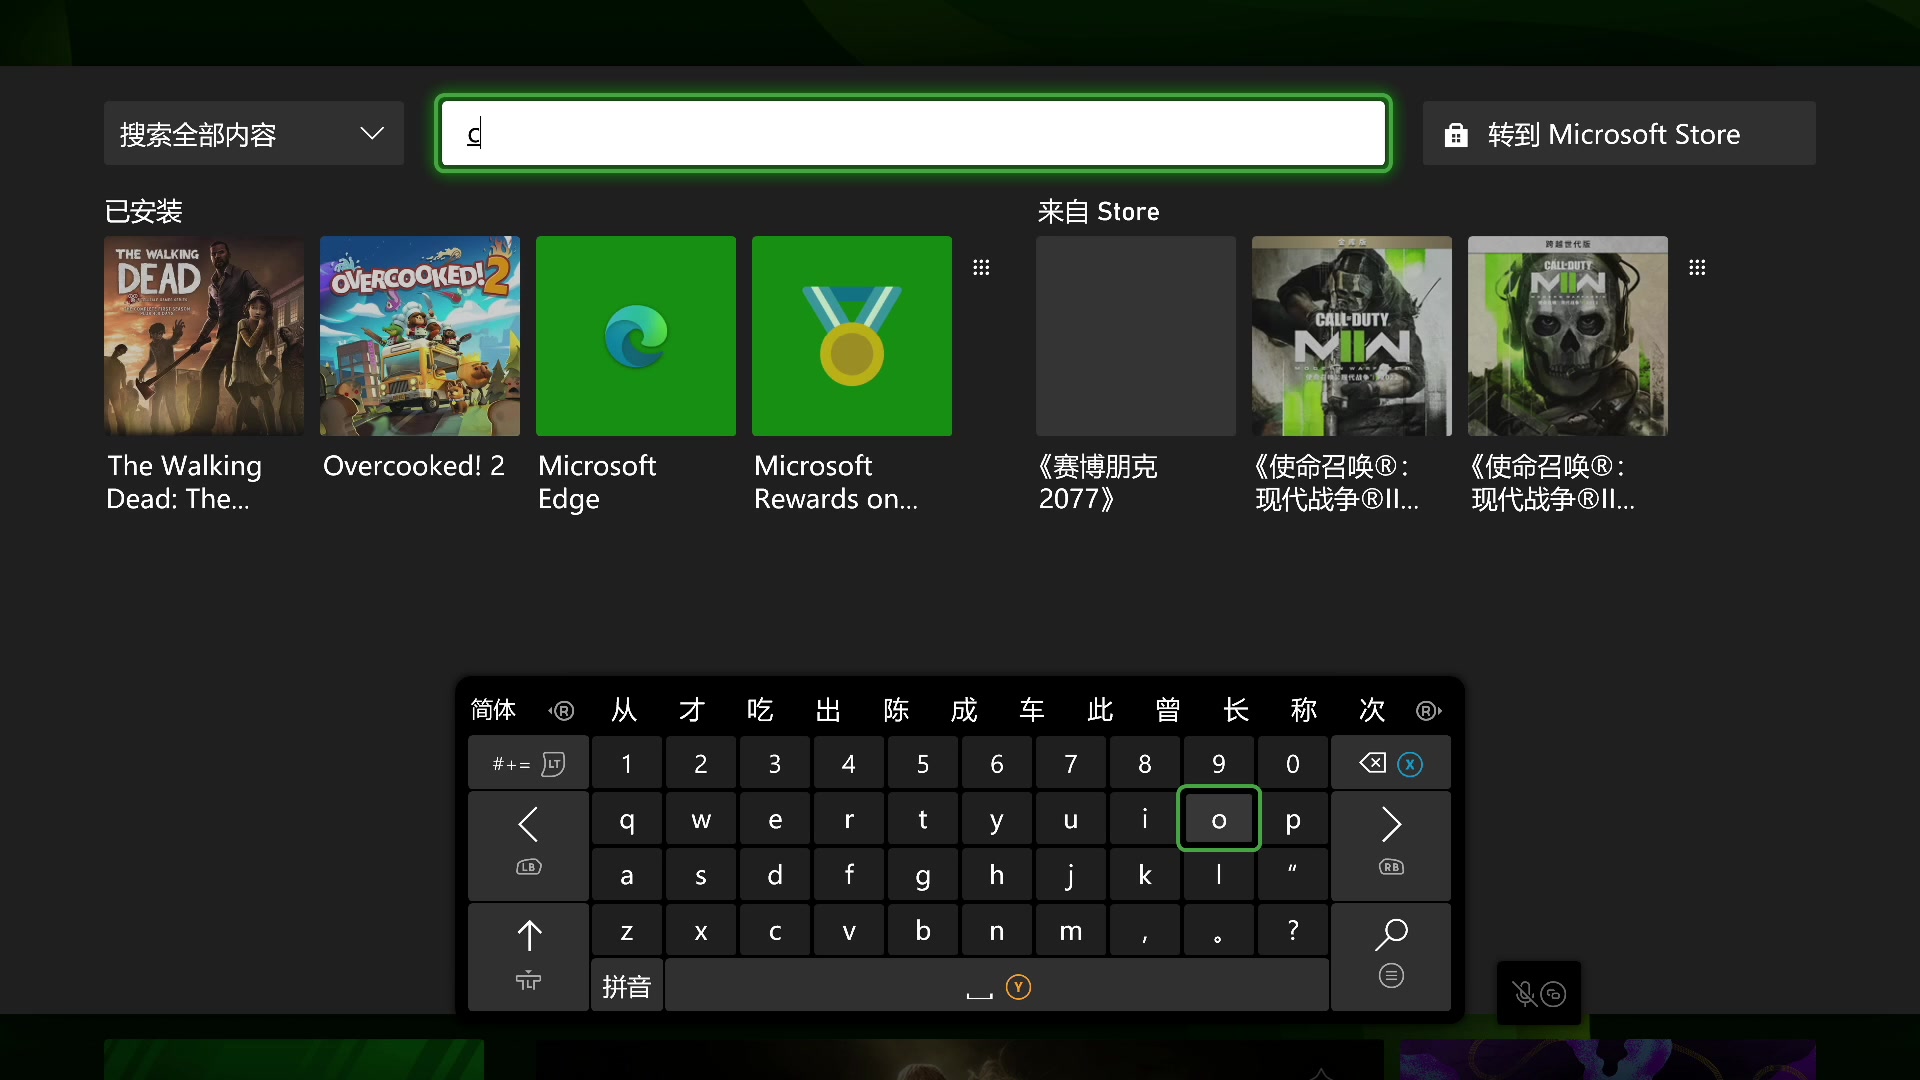Viewport: 1920px width, 1080px height.
Task: Launch the Microsoft Edge app tile
Action: pyautogui.click(x=636, y=336)
